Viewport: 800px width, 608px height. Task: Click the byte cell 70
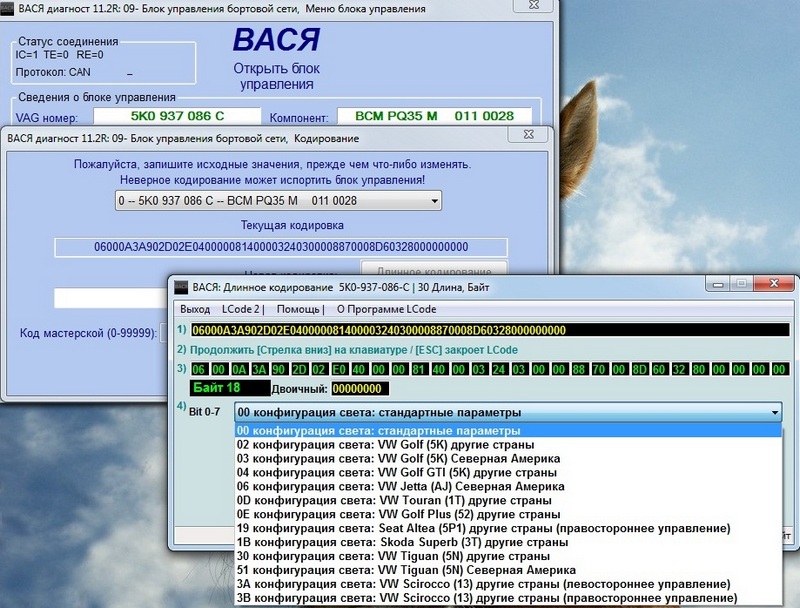pyautogui.click(x=600, y=369)
